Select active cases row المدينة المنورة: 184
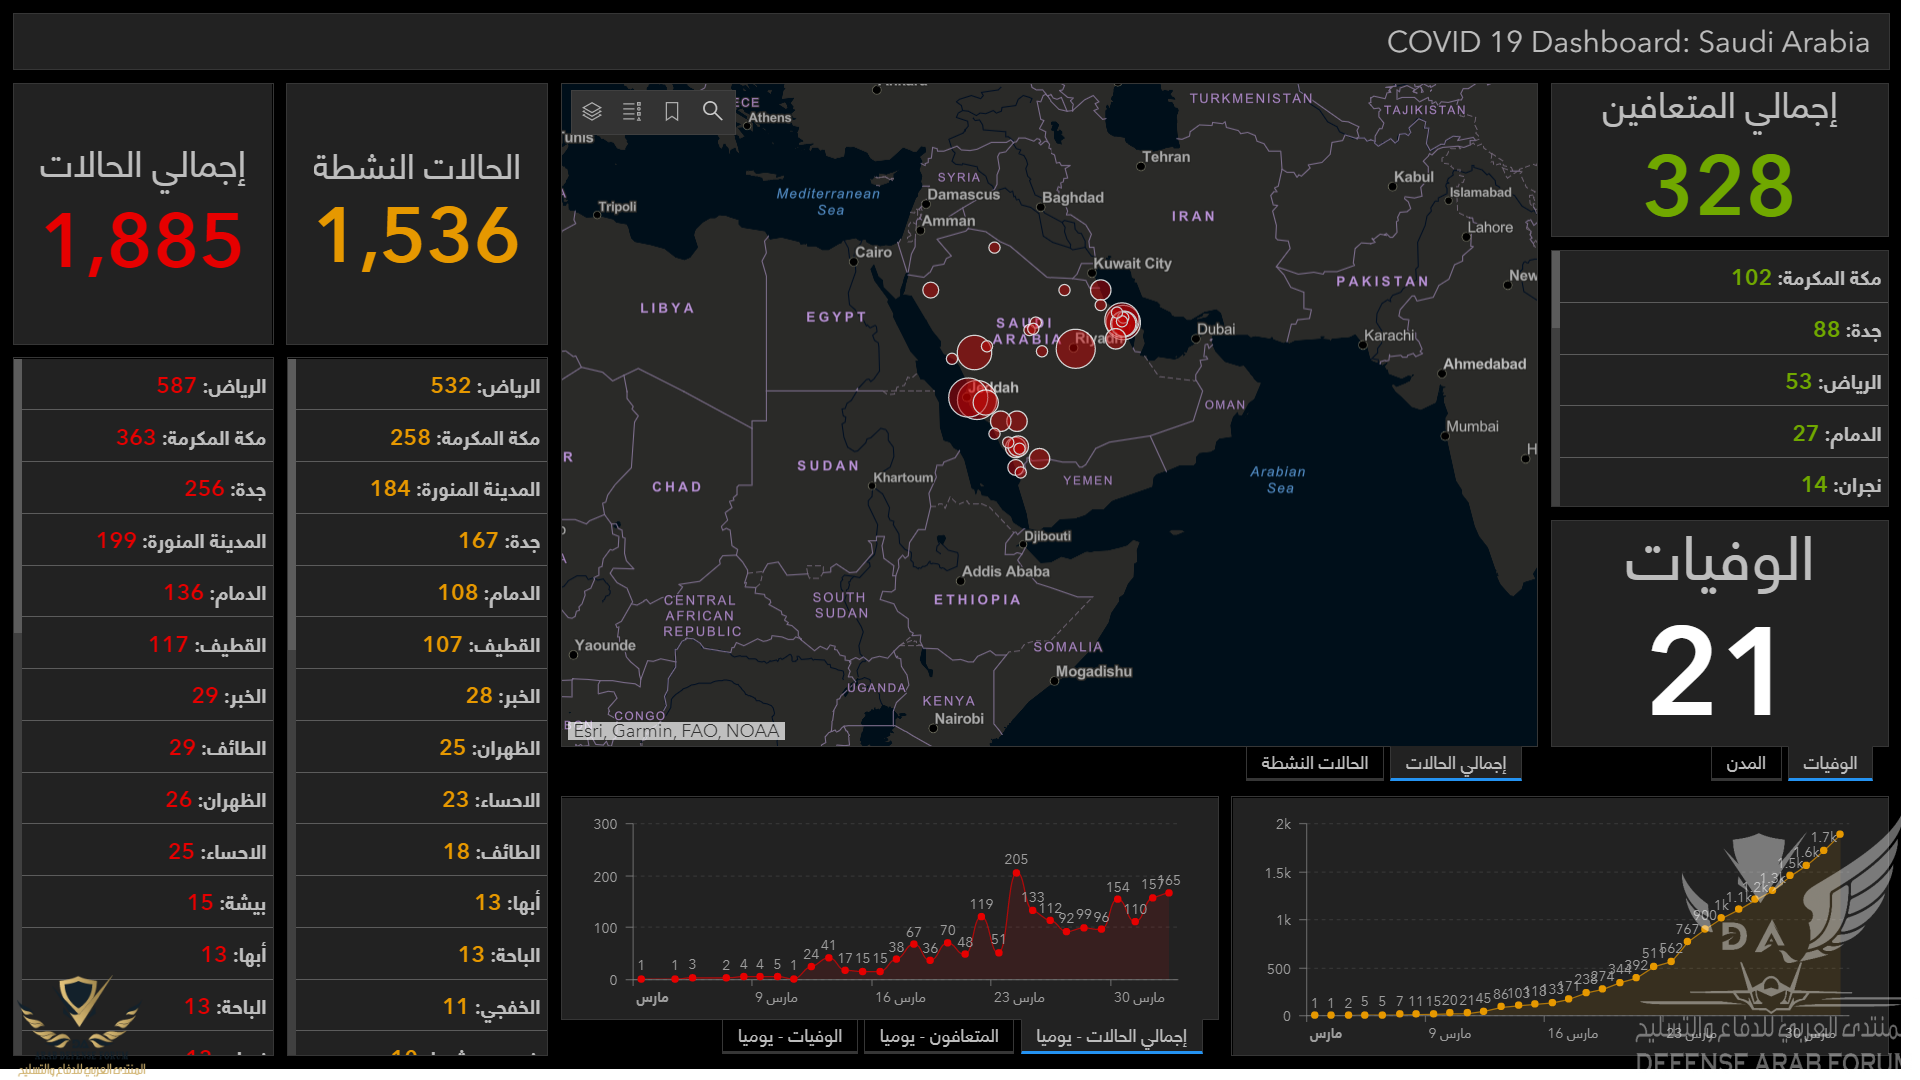 click(421, 488)
